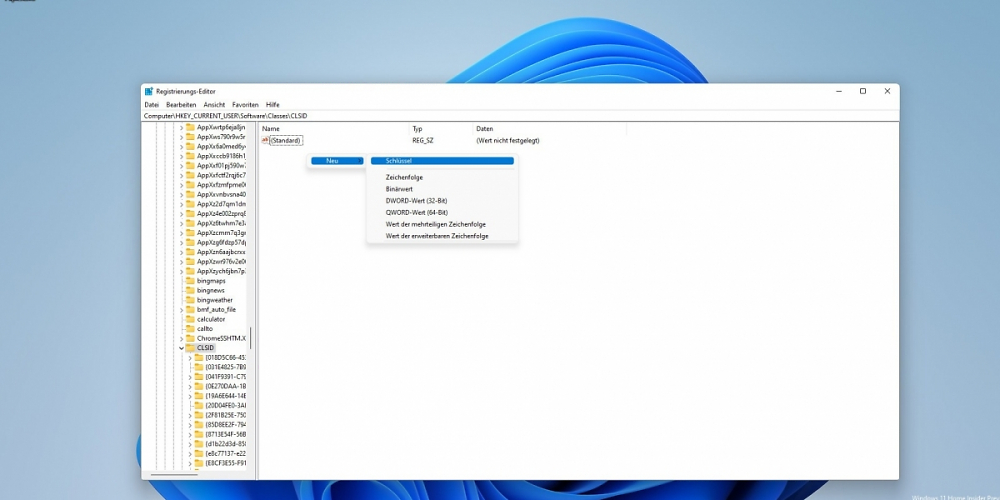Click the folder icon of {85D8EE2F-79
This screenshot has height=500, width=1000.
click(x=199, y=424)
